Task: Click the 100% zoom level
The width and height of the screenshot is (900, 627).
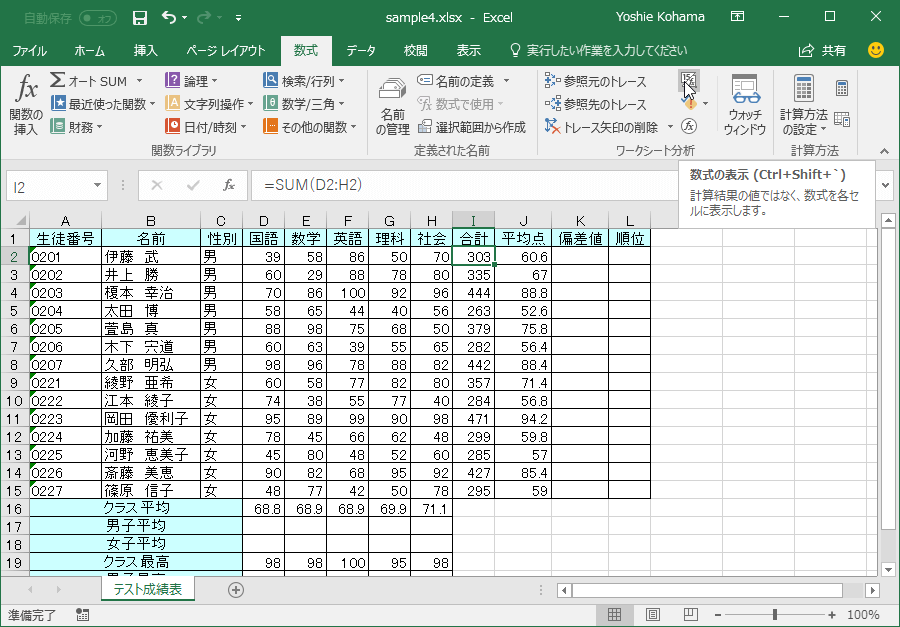Action: [863, 615]
